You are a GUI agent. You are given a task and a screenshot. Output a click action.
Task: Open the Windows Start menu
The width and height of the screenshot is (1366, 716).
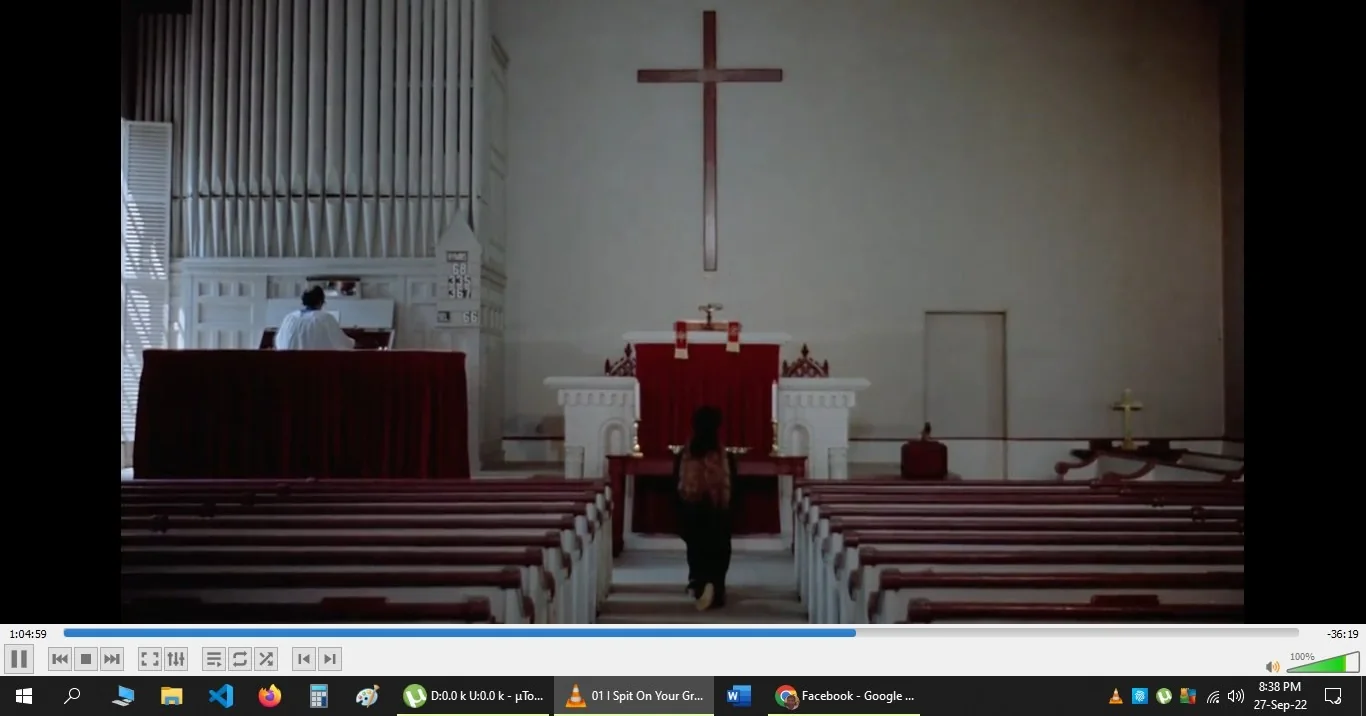pyautogui.click(x=23, y=696)
